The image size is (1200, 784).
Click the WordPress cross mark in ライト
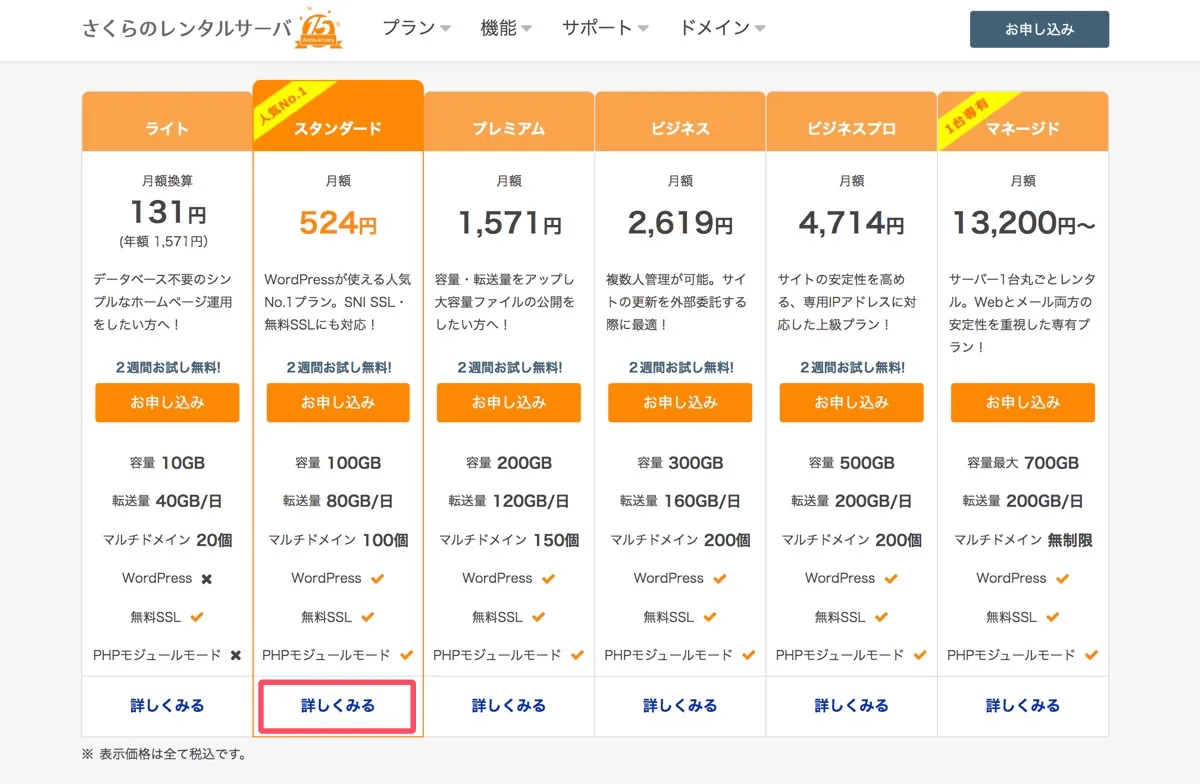(x=207, y=579)
